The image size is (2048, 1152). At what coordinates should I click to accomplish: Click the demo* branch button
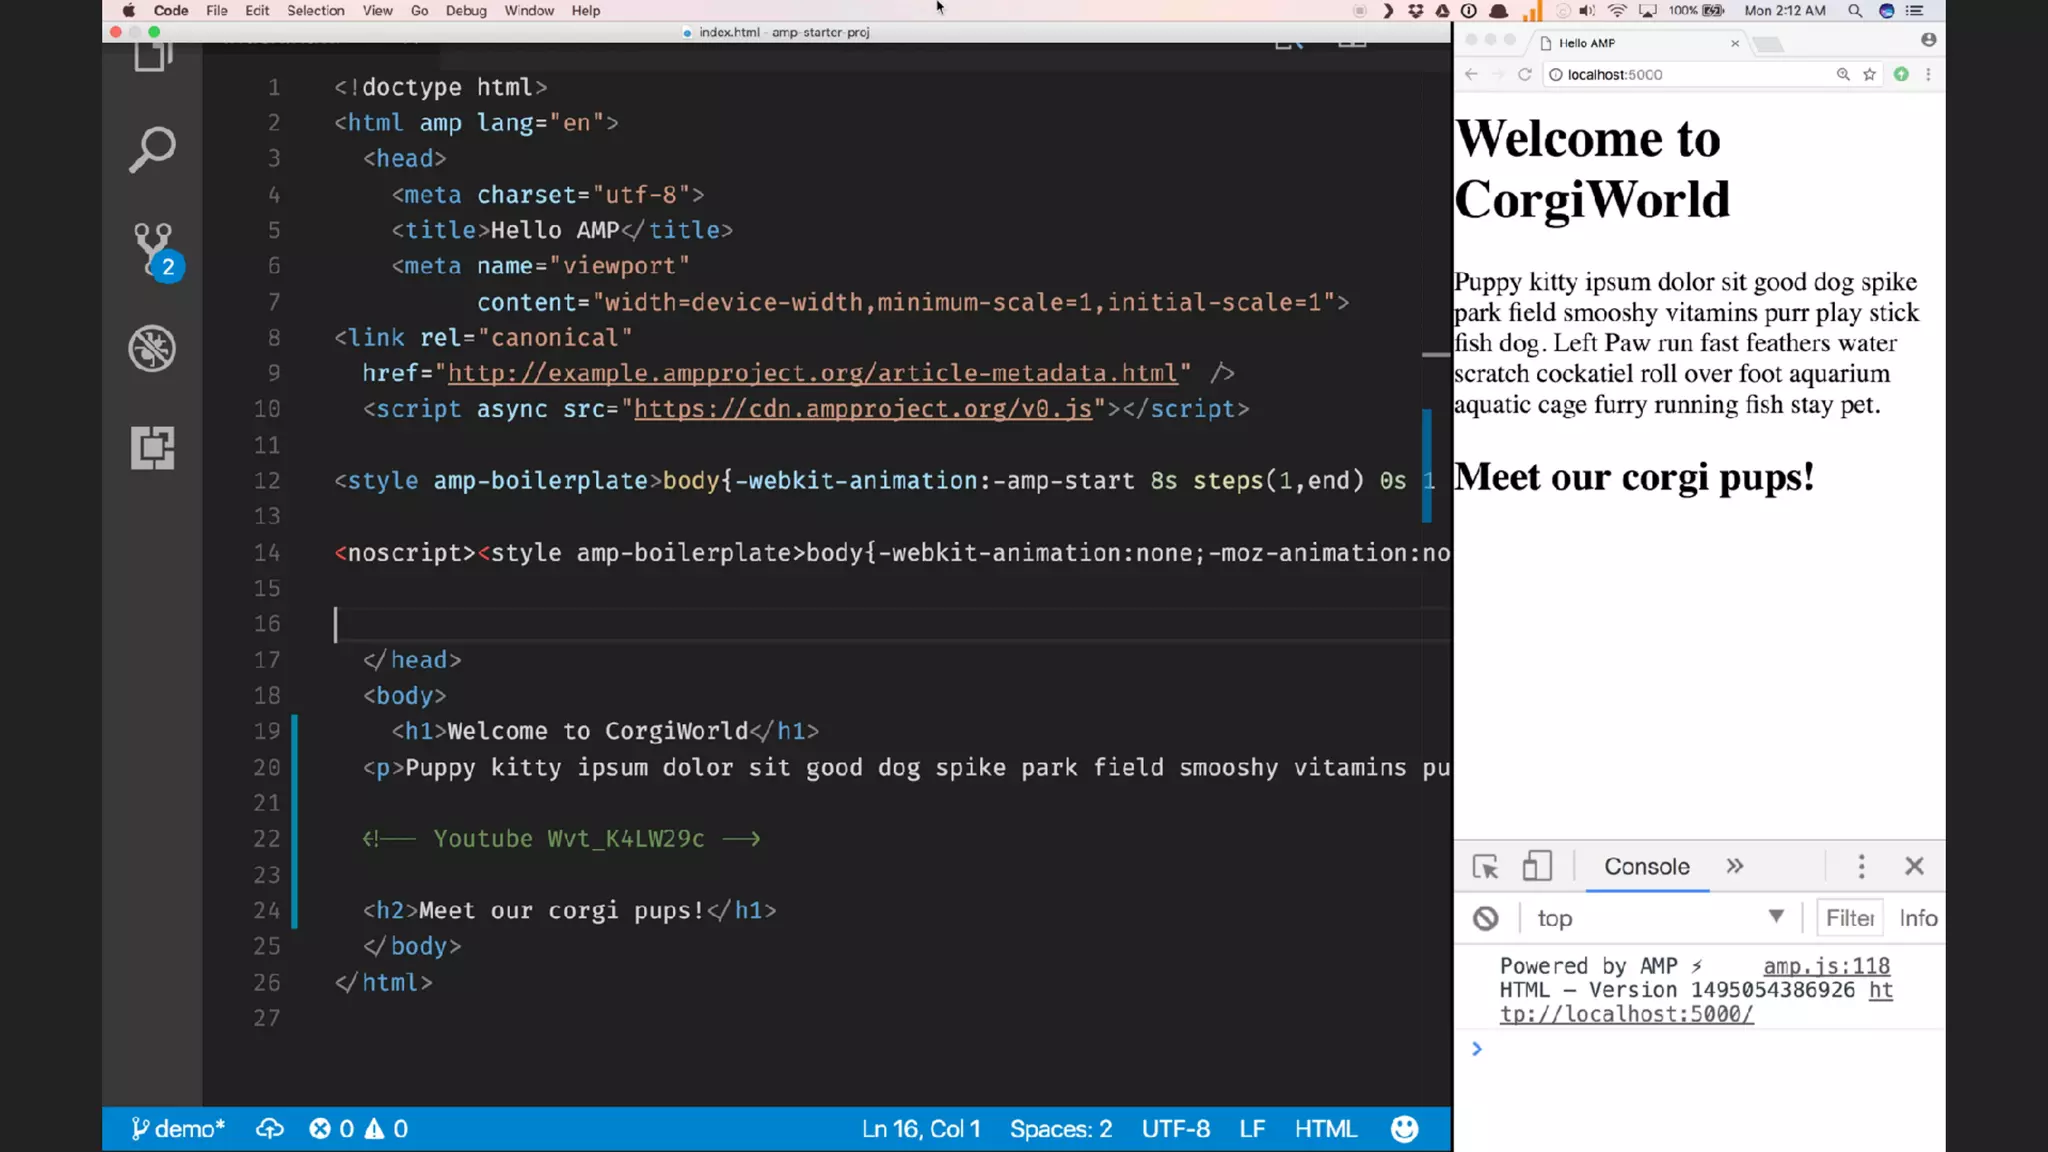coord(179,1129)
